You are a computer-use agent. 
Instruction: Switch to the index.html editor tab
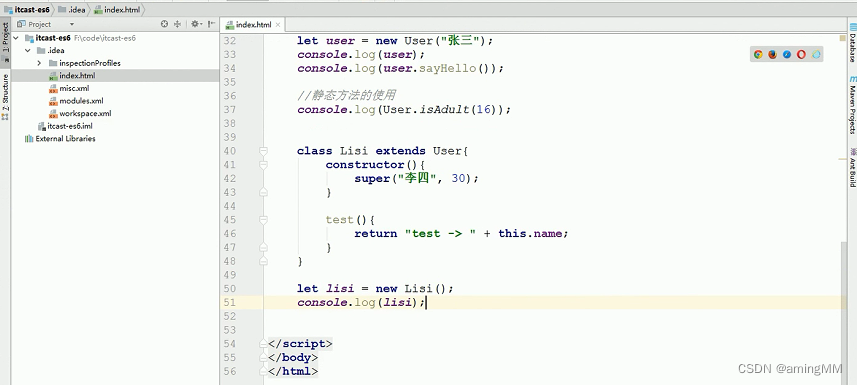[253, 25]
